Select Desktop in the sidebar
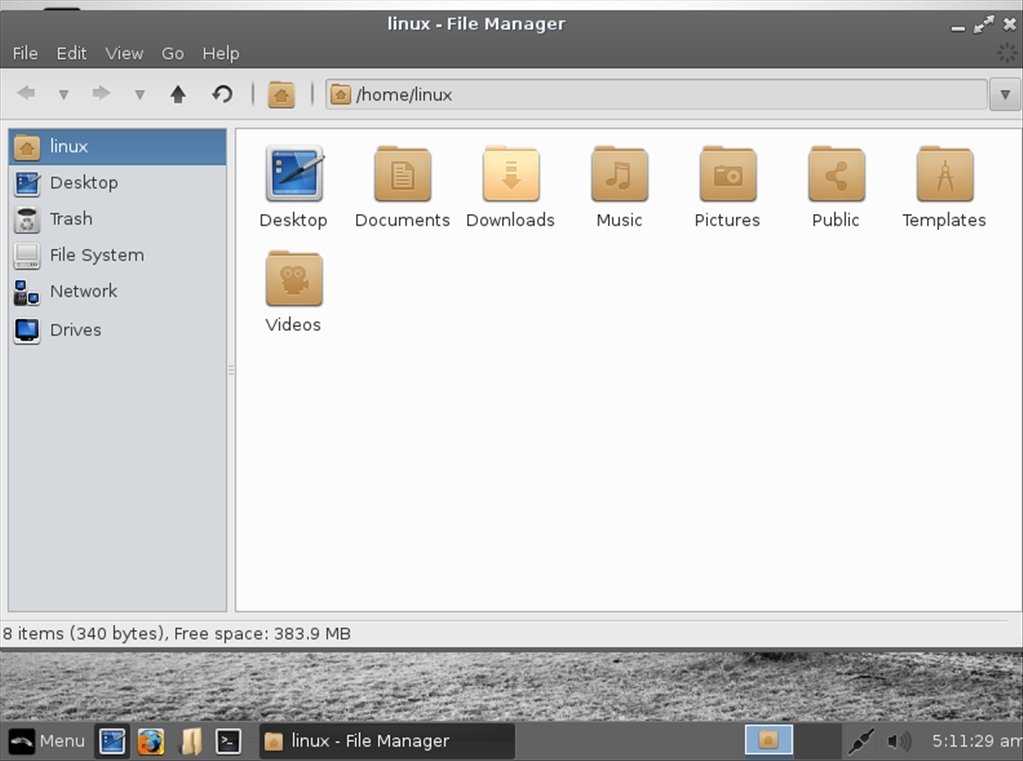 click(117, 183)
